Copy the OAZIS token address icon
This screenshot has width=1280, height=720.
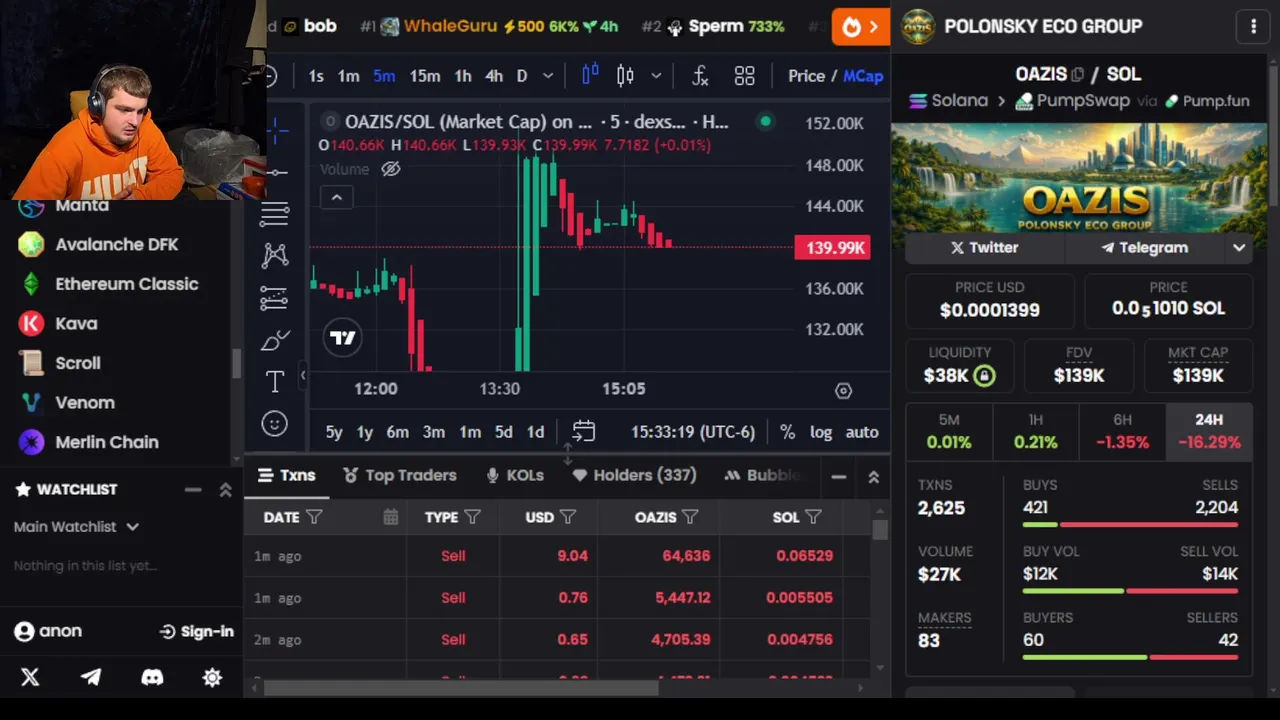click(1077, 75)
